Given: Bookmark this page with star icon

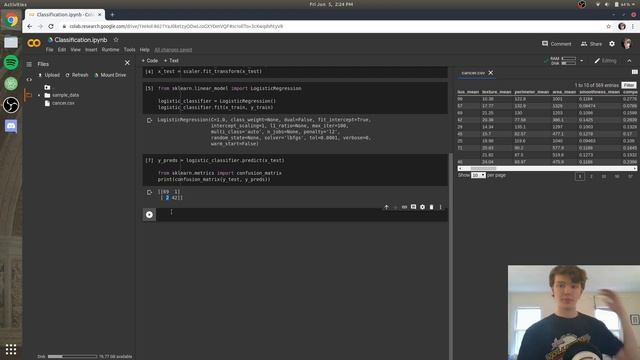Looking at the screenshot, I should tap(608, 26).
